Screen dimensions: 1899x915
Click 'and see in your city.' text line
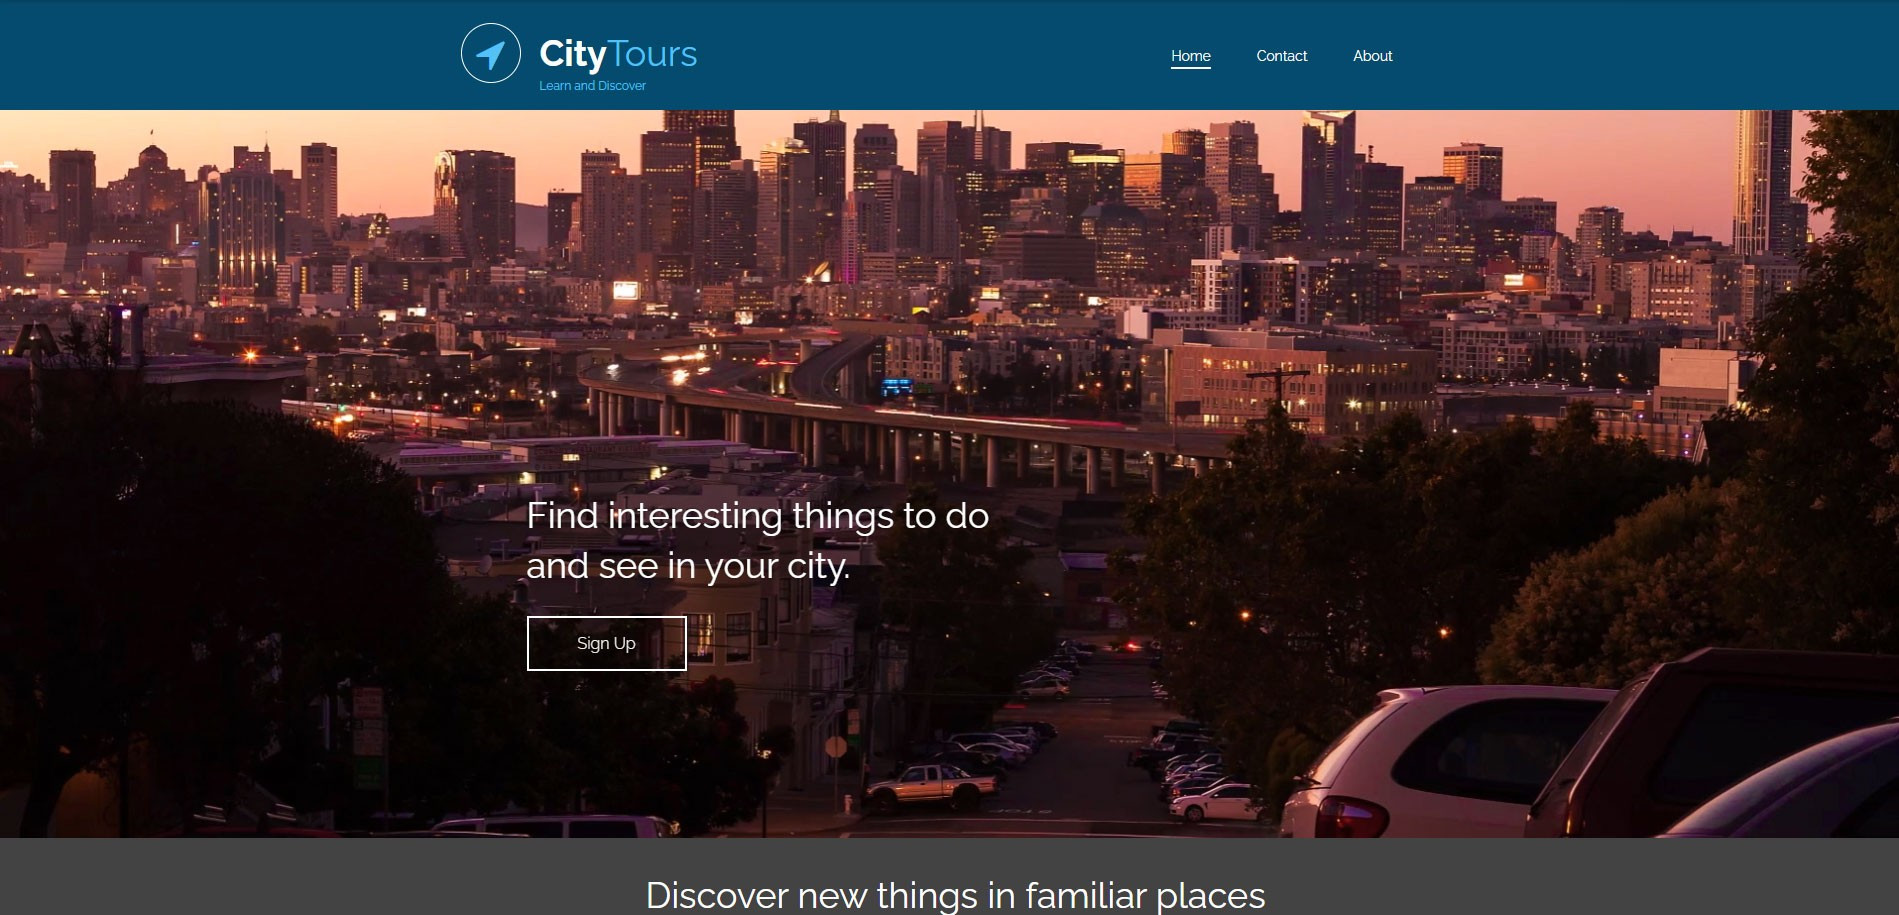point(688,566)
